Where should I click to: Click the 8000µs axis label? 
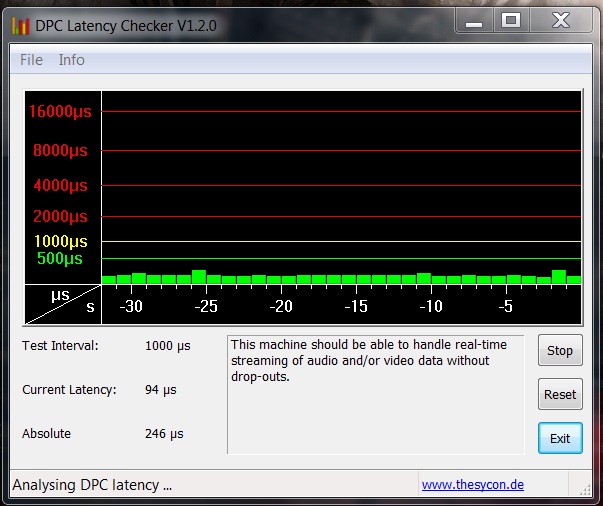click(60, 150)
